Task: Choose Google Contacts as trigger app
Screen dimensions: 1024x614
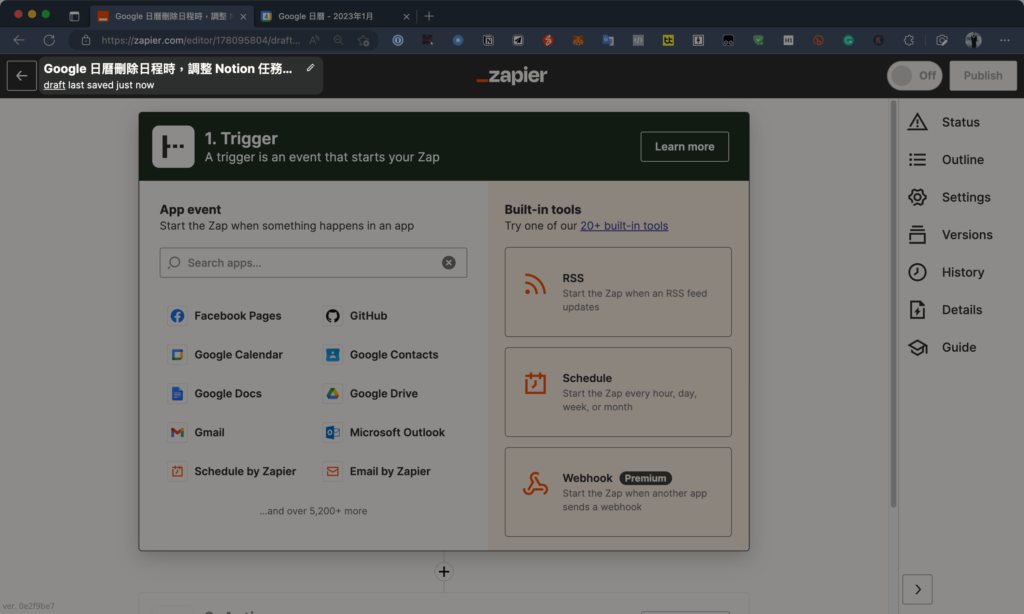Action: click(x=381, y=355)
